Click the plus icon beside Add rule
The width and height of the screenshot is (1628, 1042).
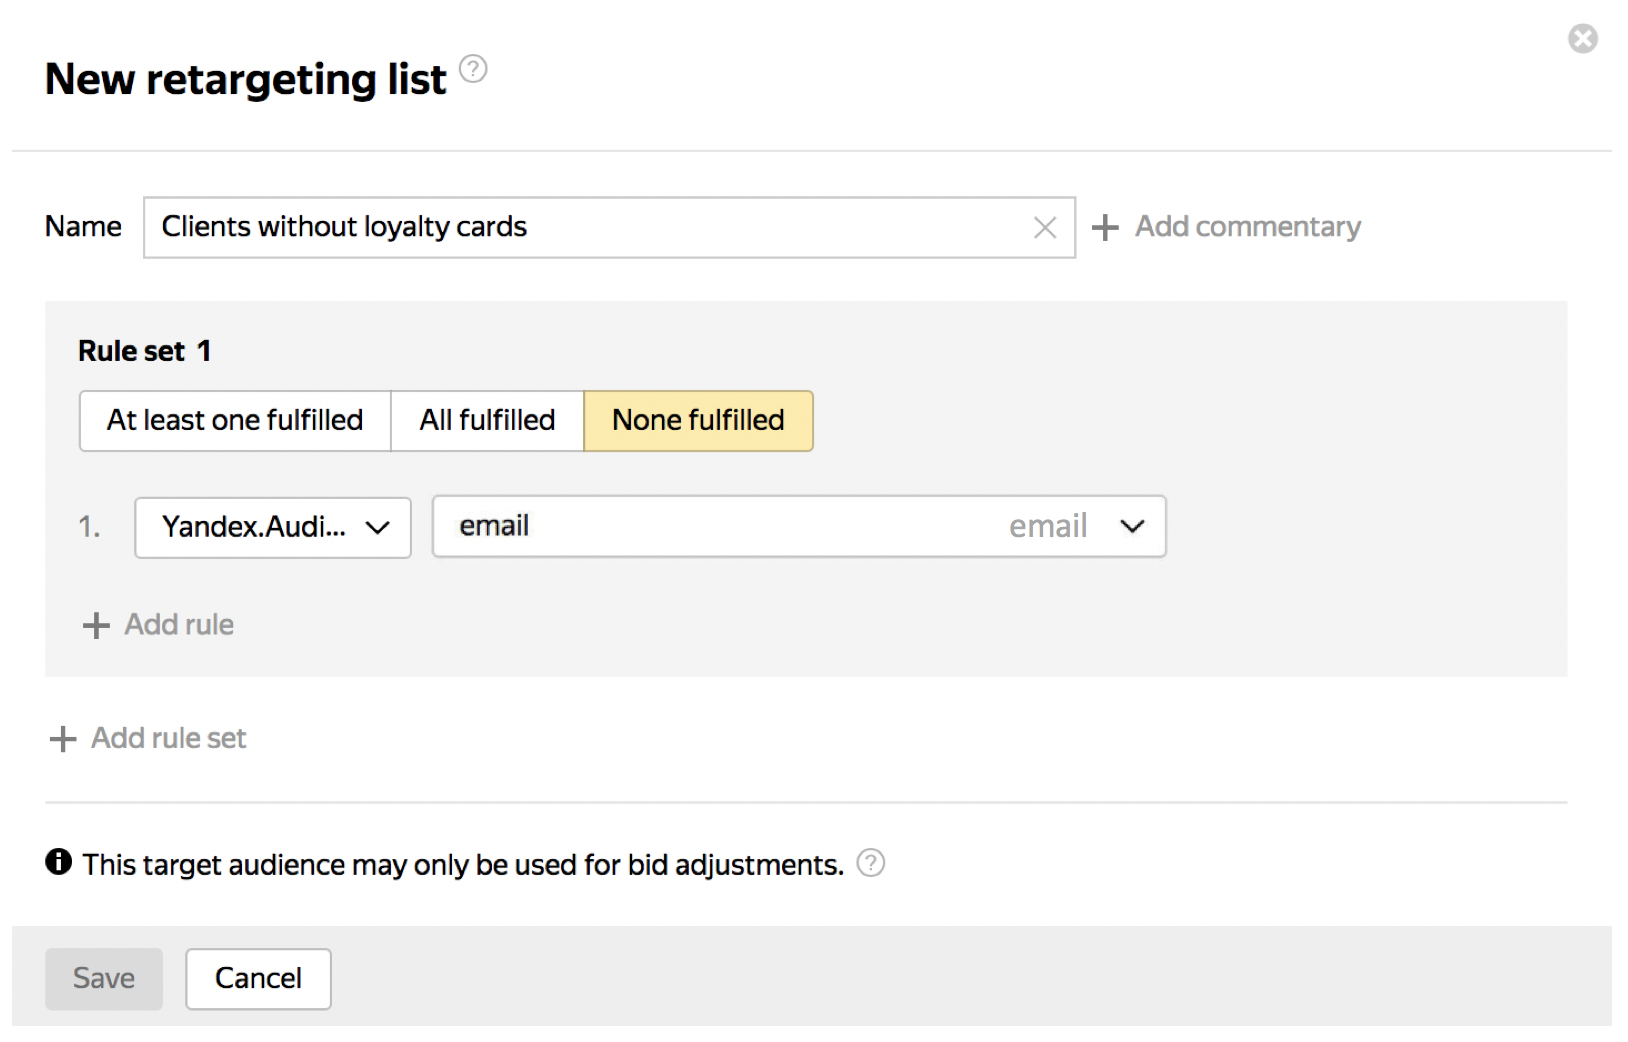(96, 626)
